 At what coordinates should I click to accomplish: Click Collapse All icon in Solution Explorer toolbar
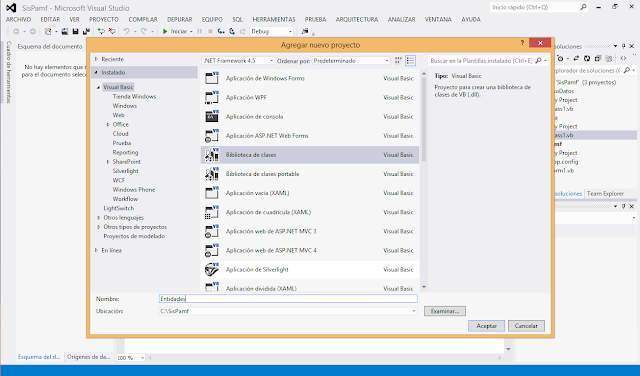[598, 58]
